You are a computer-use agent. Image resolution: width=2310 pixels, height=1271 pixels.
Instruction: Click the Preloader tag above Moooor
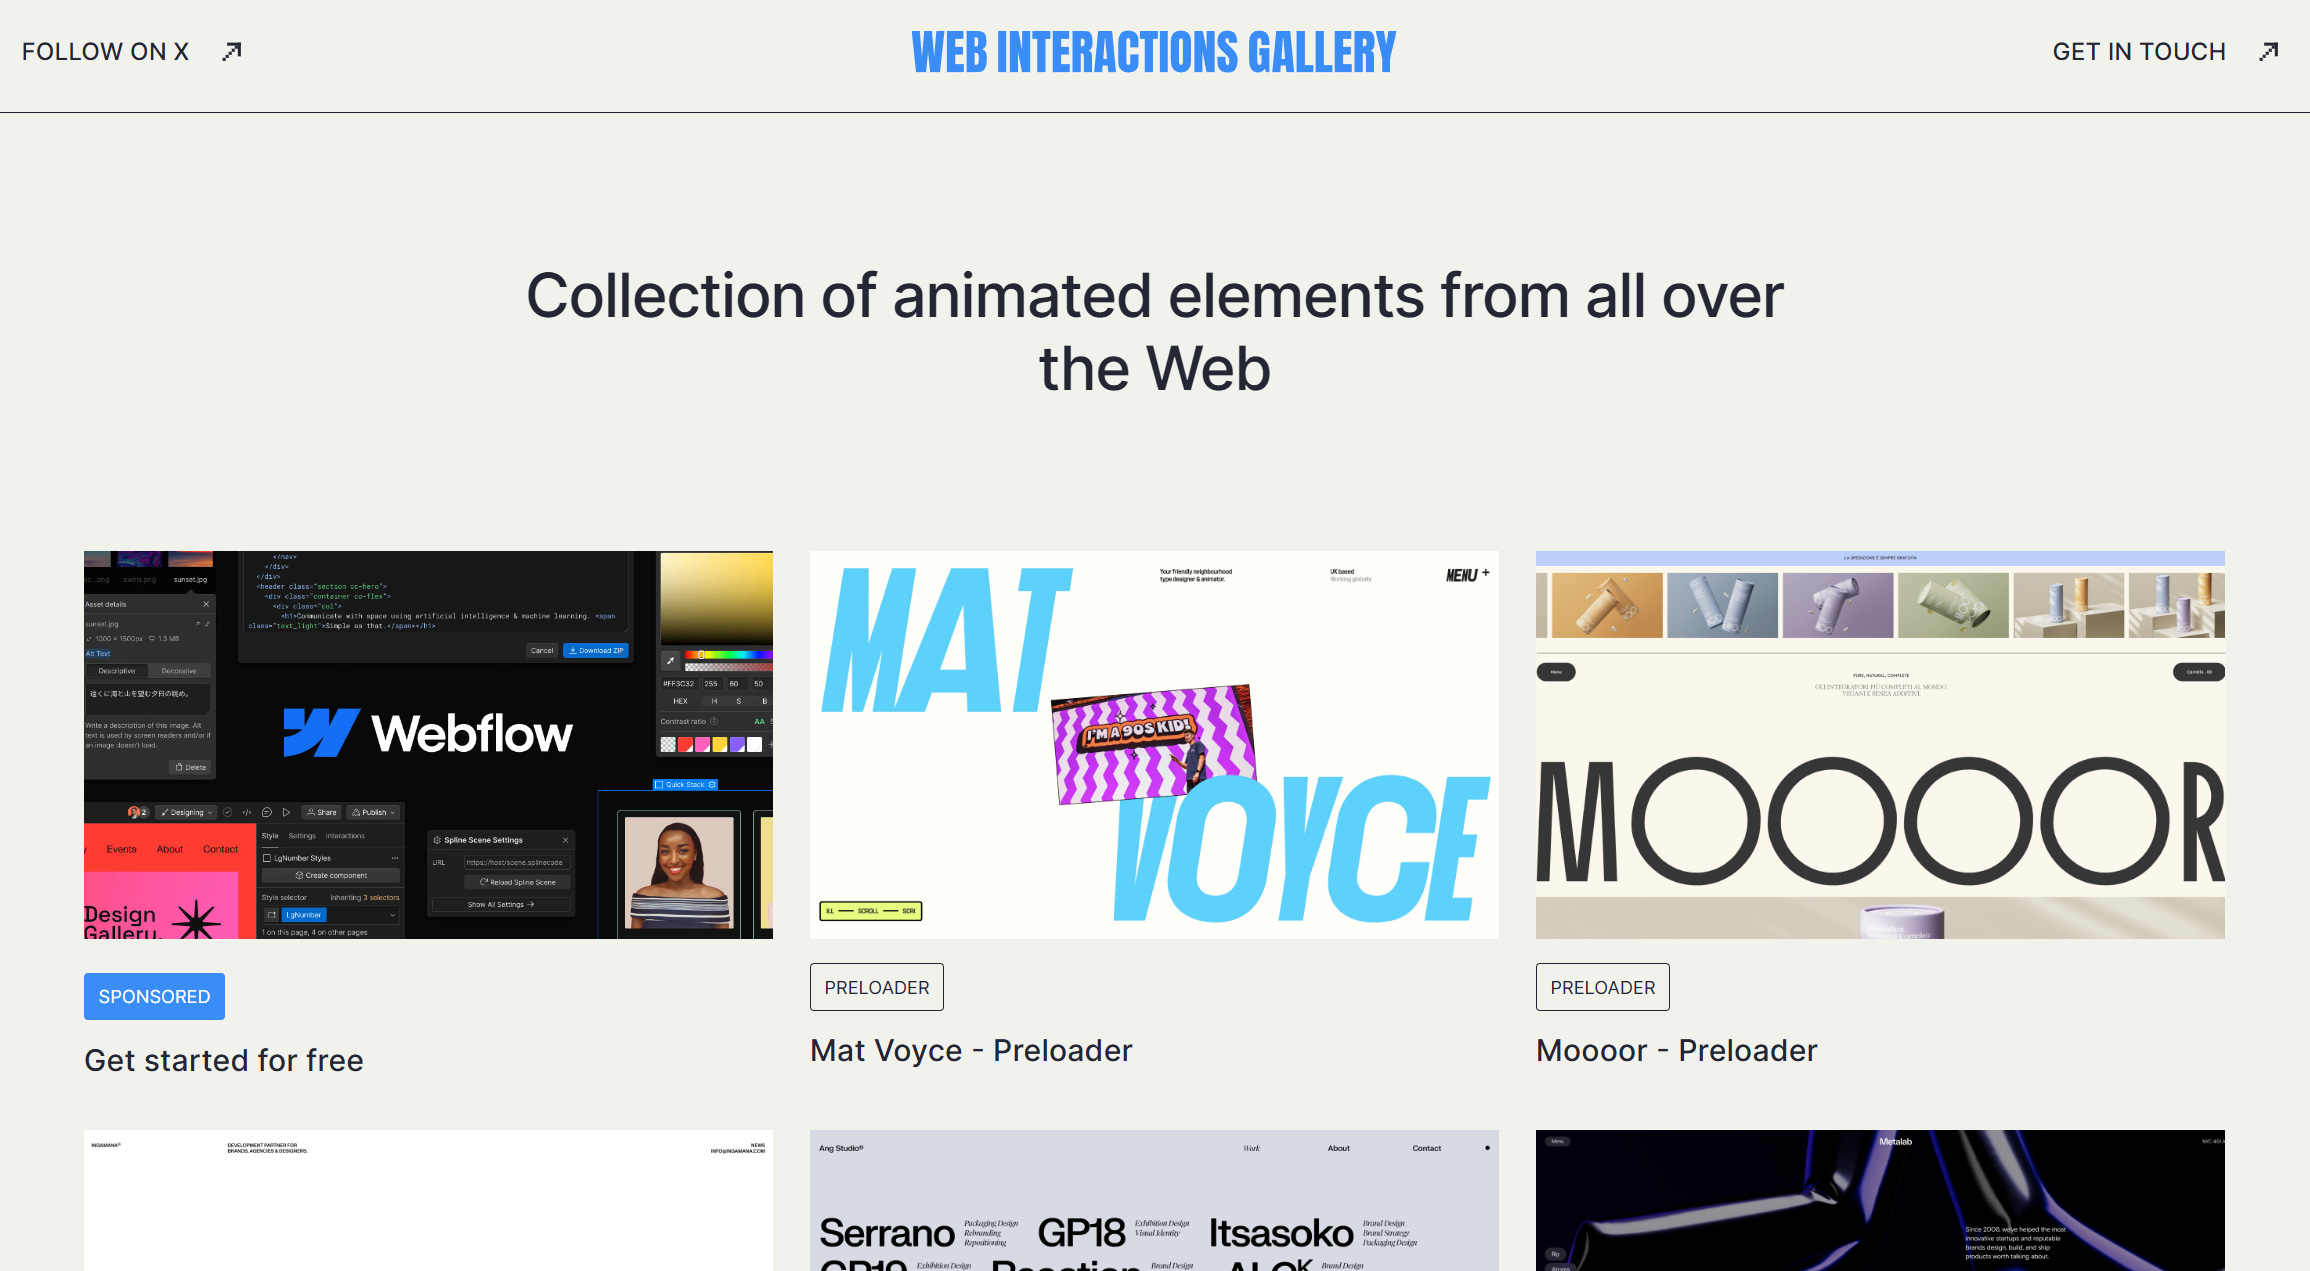tap(1603, 987)
